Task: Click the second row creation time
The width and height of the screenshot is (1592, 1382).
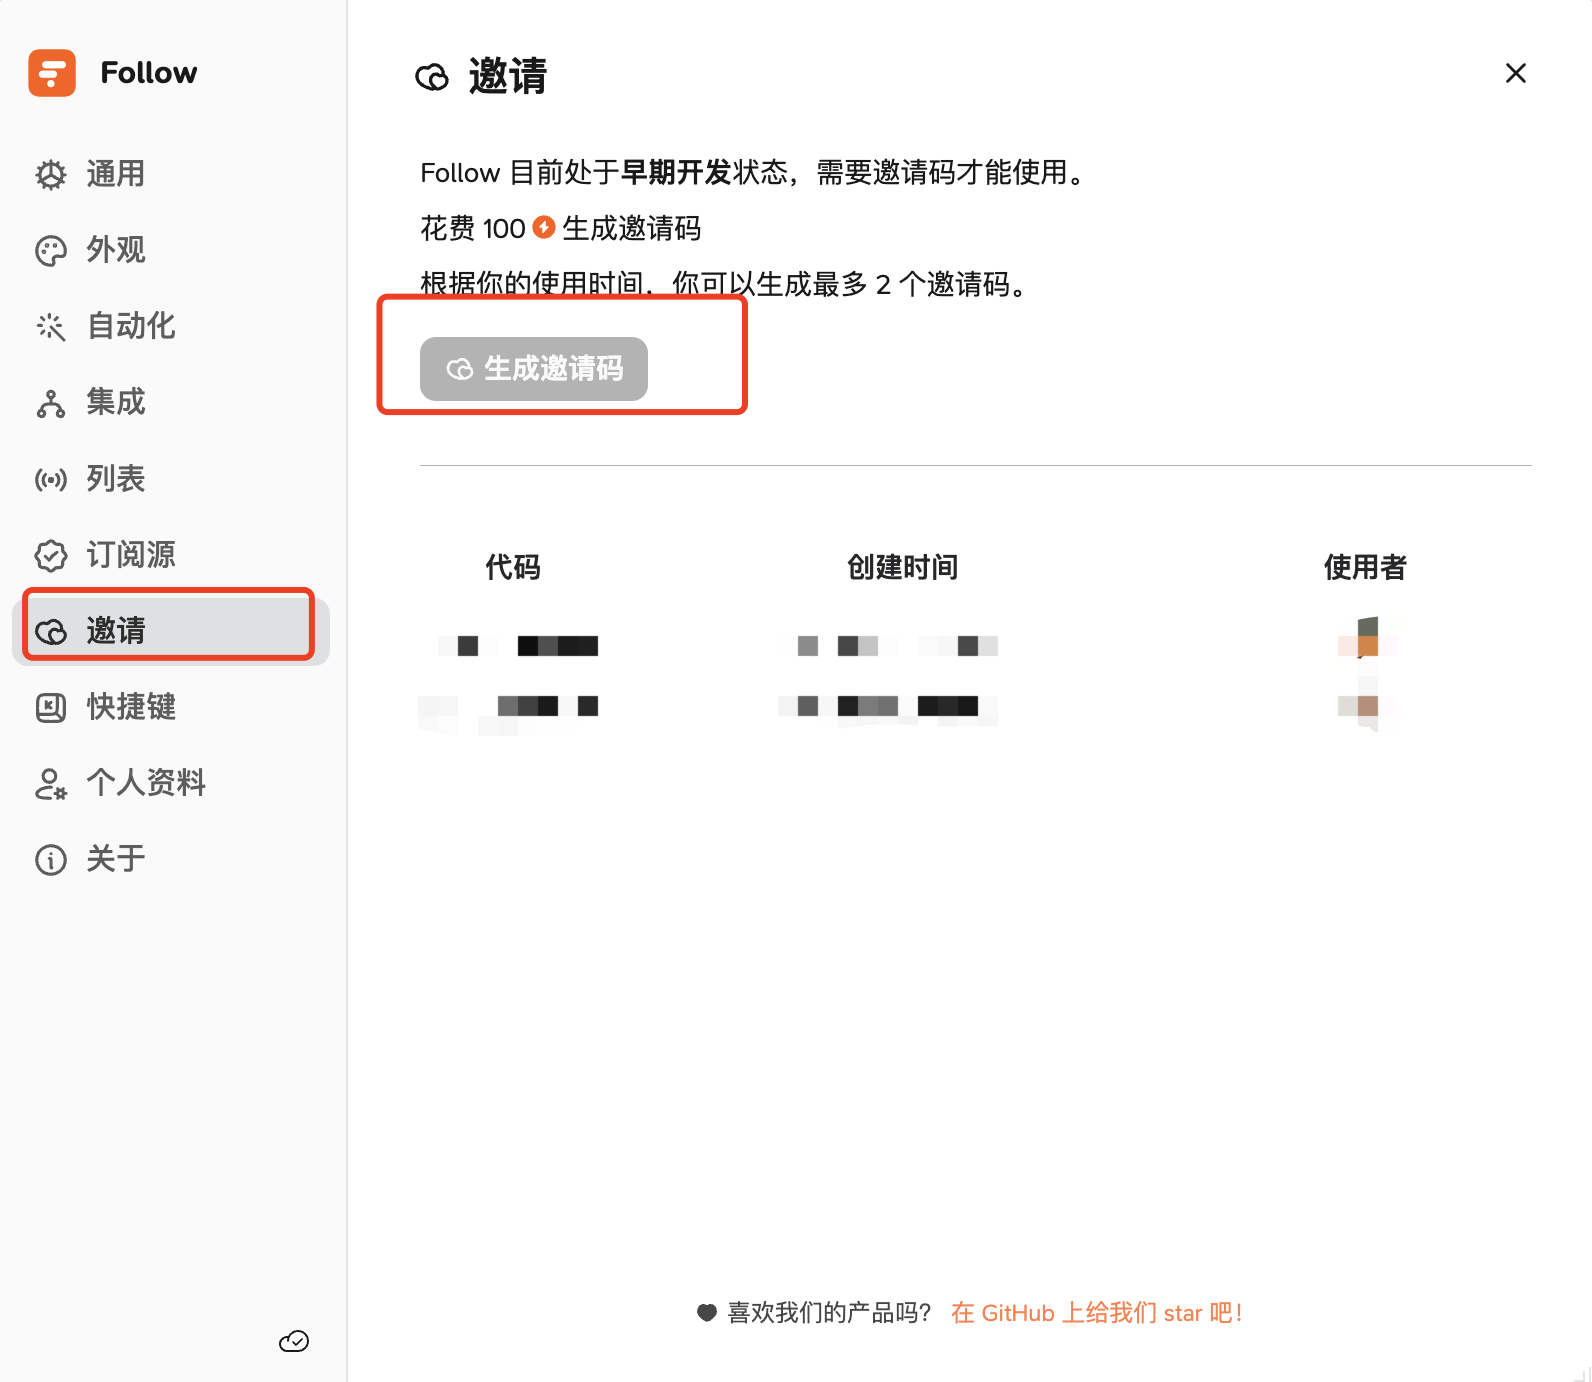Action: [x=888, y=706]
